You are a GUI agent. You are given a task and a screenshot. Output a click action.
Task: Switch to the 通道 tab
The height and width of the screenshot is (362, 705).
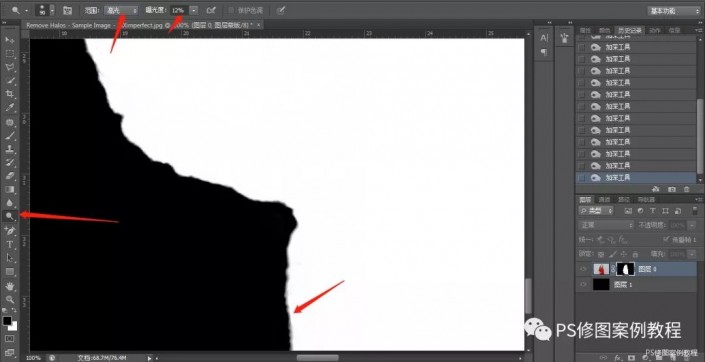coord(604,200)
